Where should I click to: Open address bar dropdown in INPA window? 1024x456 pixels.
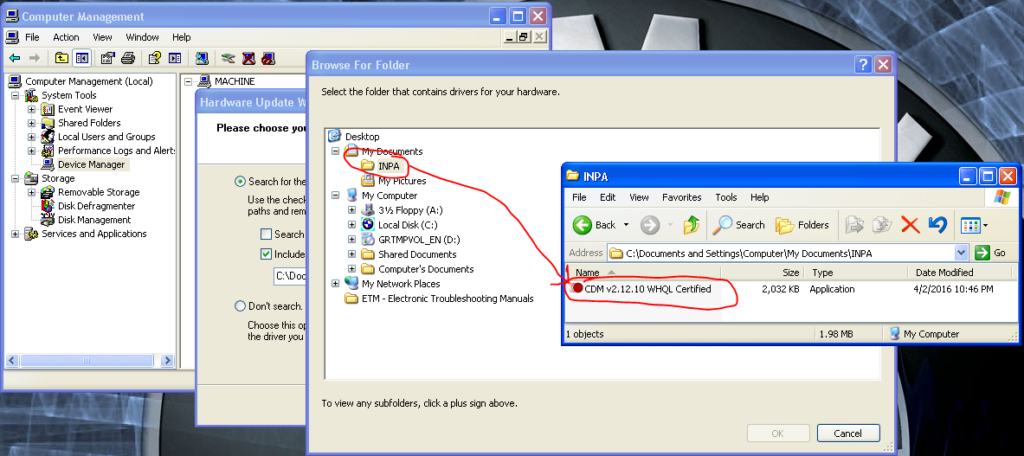coord(961,253)
